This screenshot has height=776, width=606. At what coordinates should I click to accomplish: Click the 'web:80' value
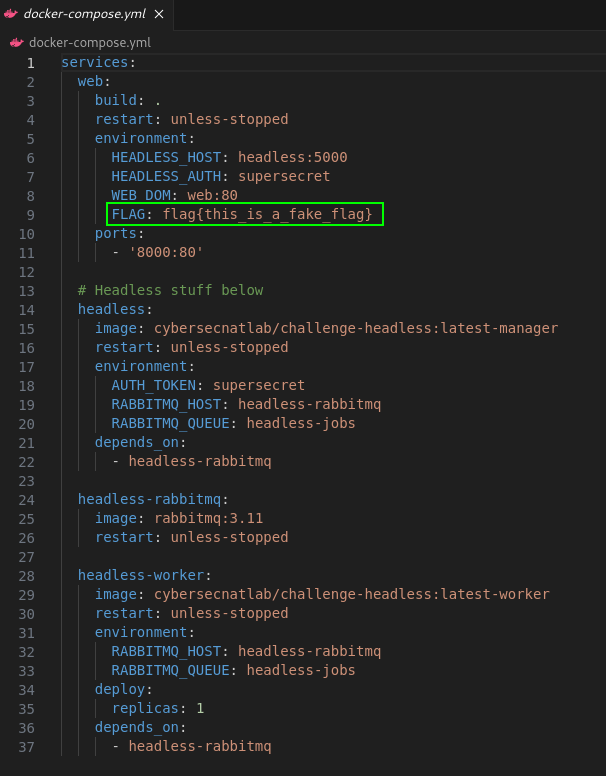click(212, 195)
